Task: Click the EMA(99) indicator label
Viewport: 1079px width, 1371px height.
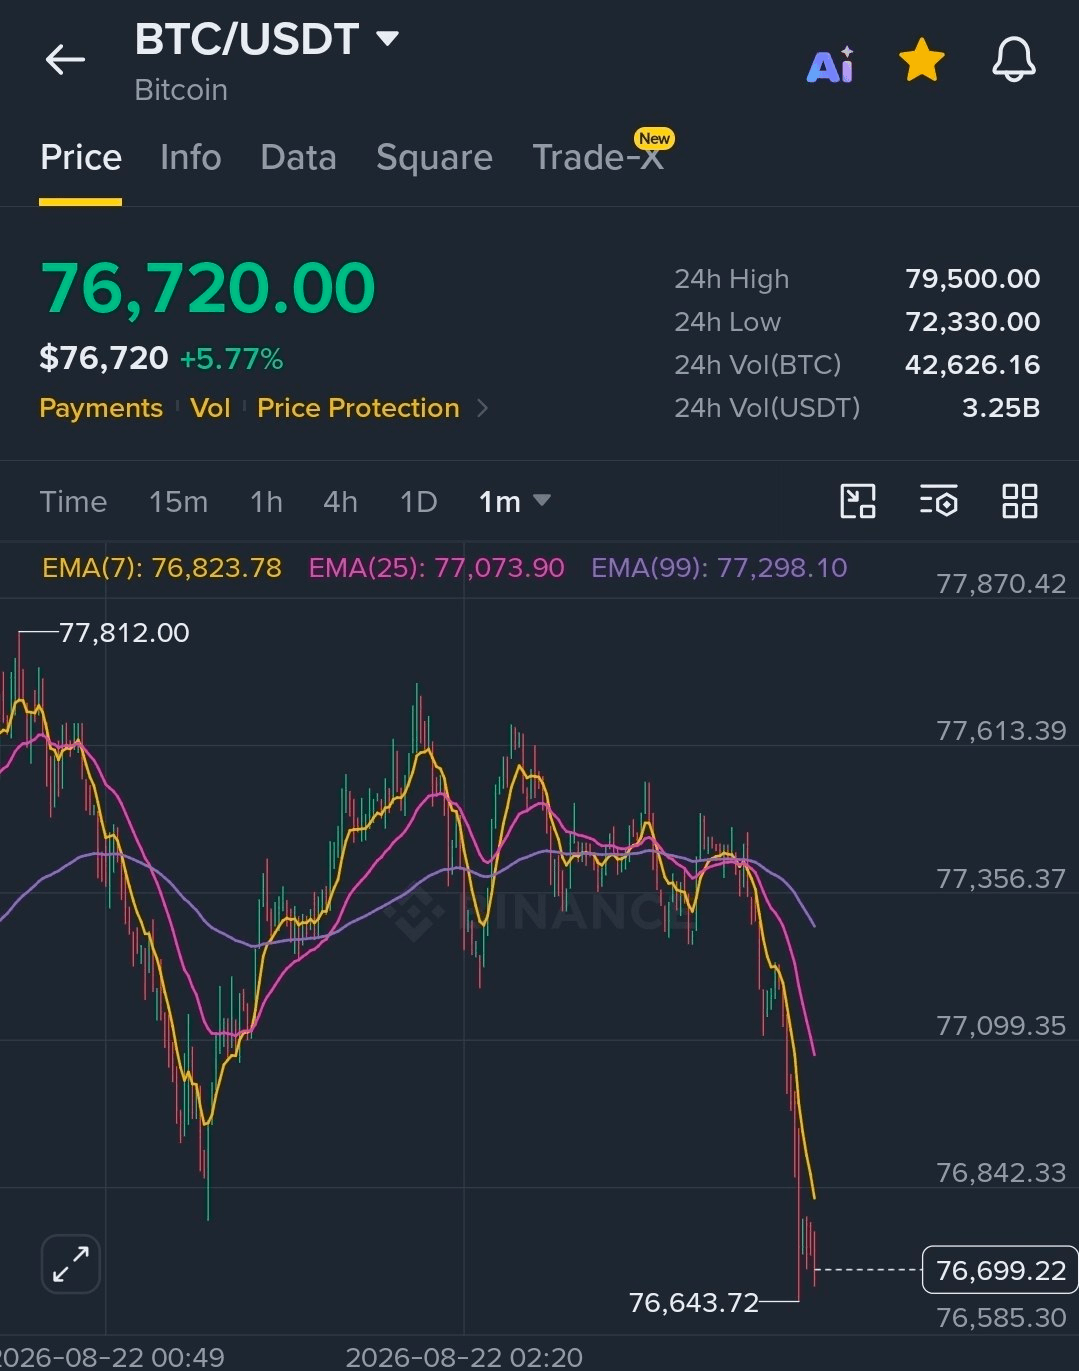Action: click(719, 568)
